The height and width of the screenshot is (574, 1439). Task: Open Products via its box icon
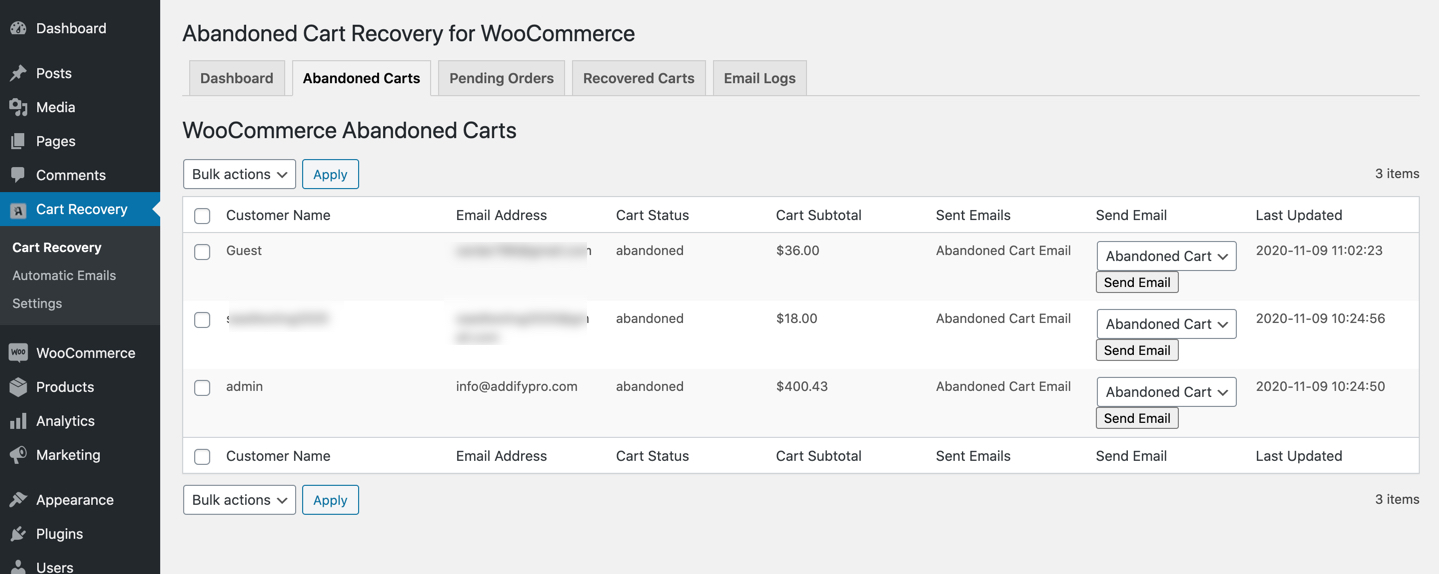coord(18,387)
